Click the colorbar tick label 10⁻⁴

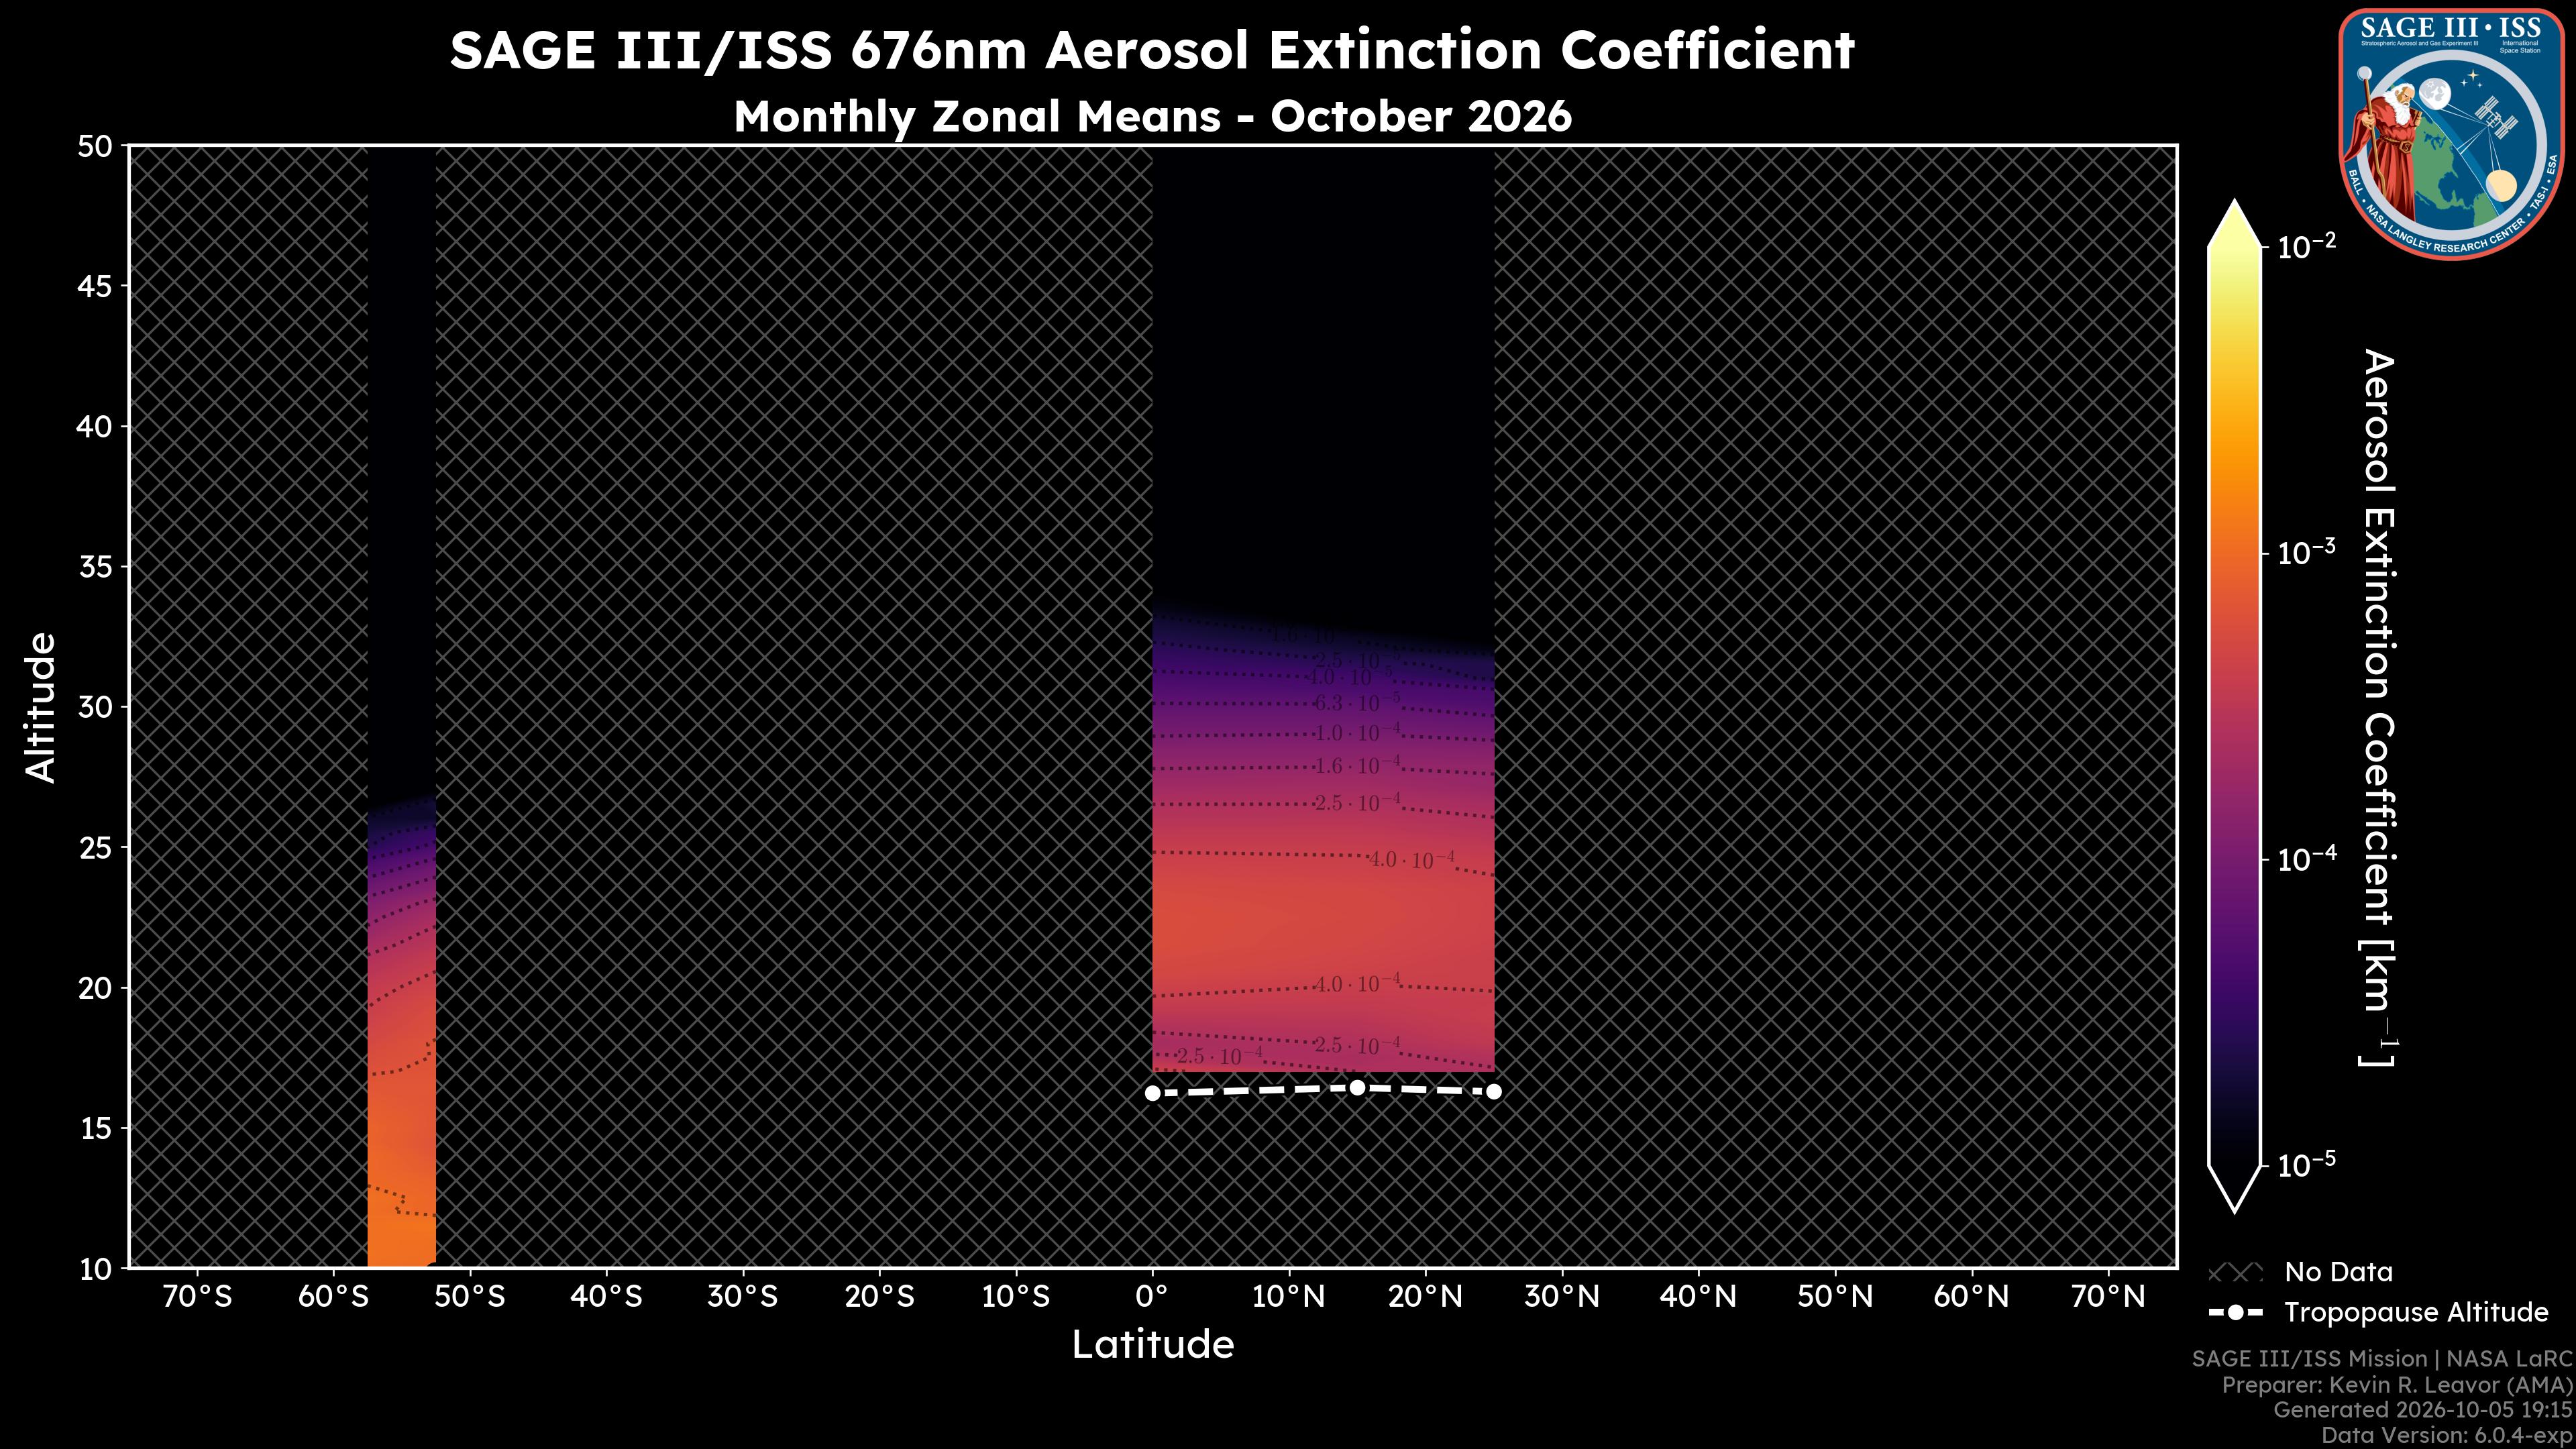(2307, 859)
